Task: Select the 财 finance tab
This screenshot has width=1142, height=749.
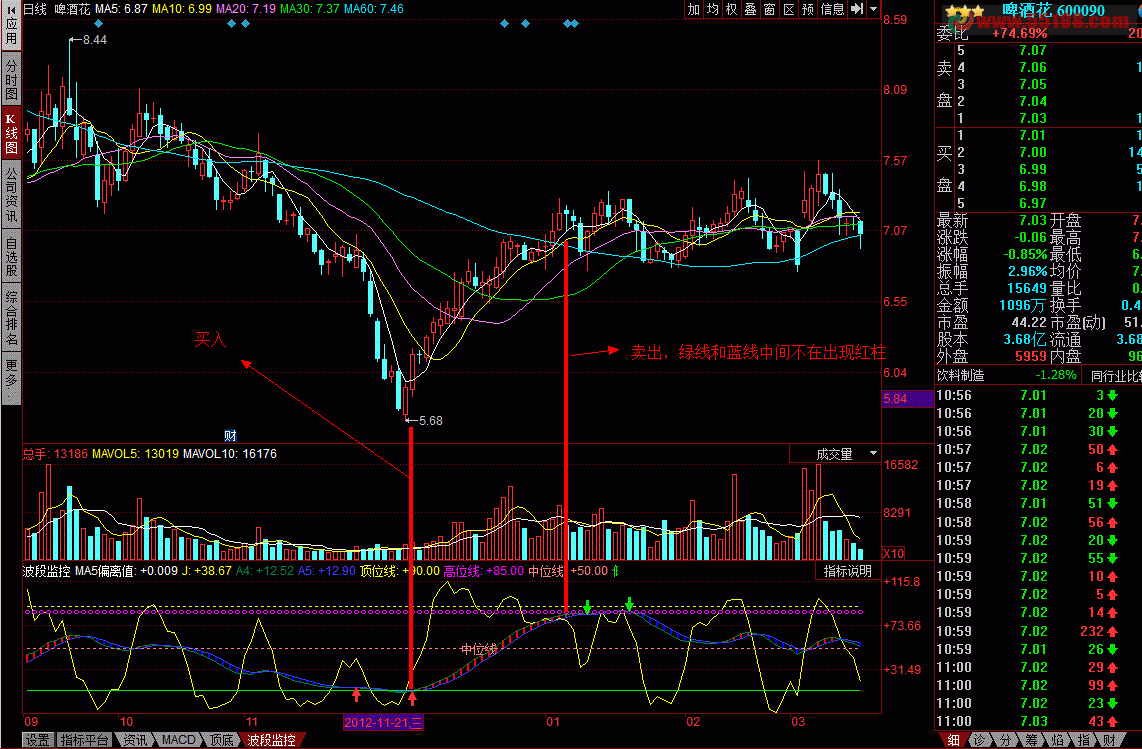Action: click(x=1109, y=740)
